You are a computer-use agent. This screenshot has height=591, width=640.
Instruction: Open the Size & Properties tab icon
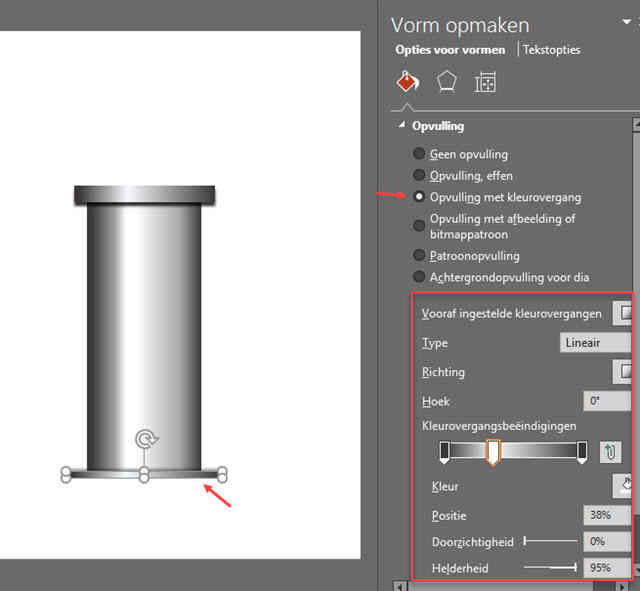pyautogui.click(x=485, y=82)
